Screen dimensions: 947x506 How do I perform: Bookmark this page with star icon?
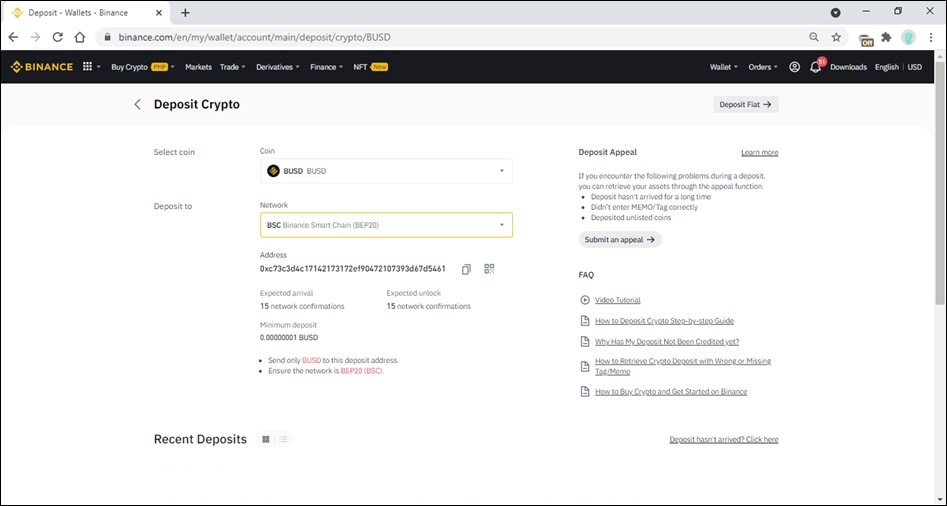pyautogui.click(x=836, y=37)
